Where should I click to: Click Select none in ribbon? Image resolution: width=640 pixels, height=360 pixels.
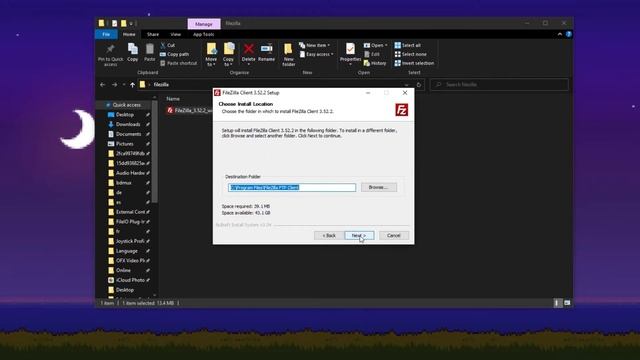(x=410, y=54)
